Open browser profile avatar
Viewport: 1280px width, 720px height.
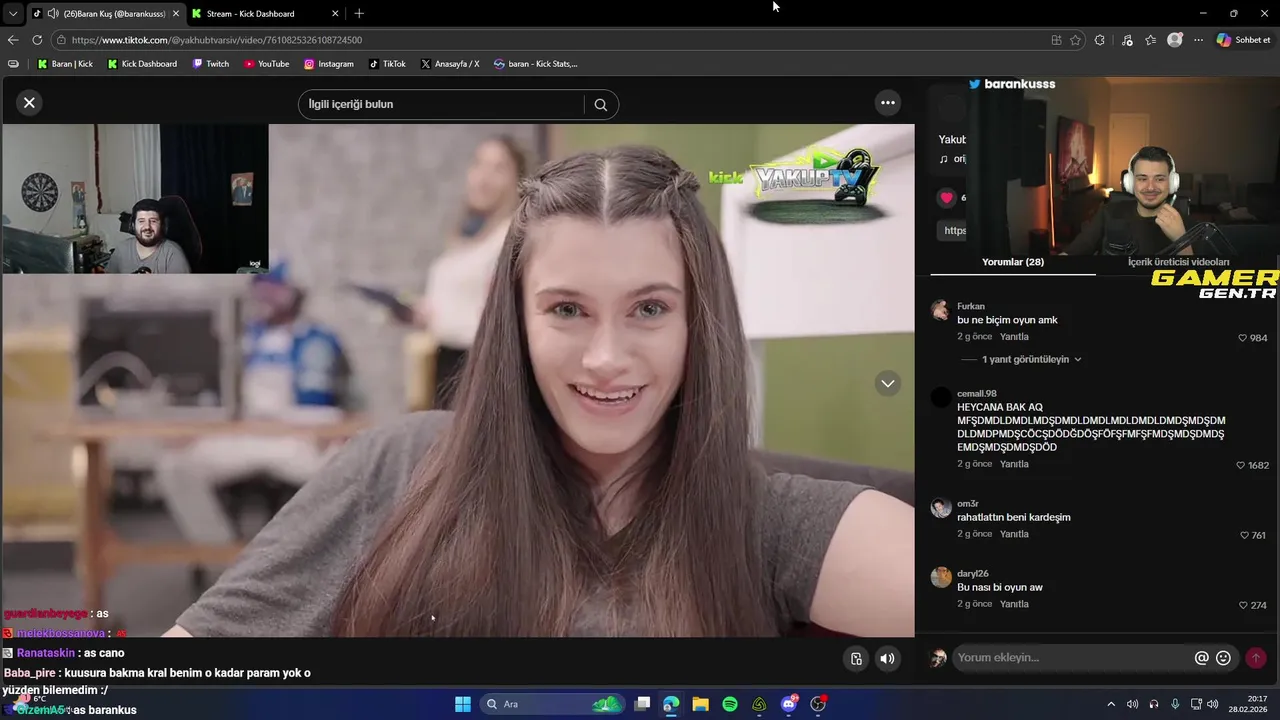point(1175,40)
